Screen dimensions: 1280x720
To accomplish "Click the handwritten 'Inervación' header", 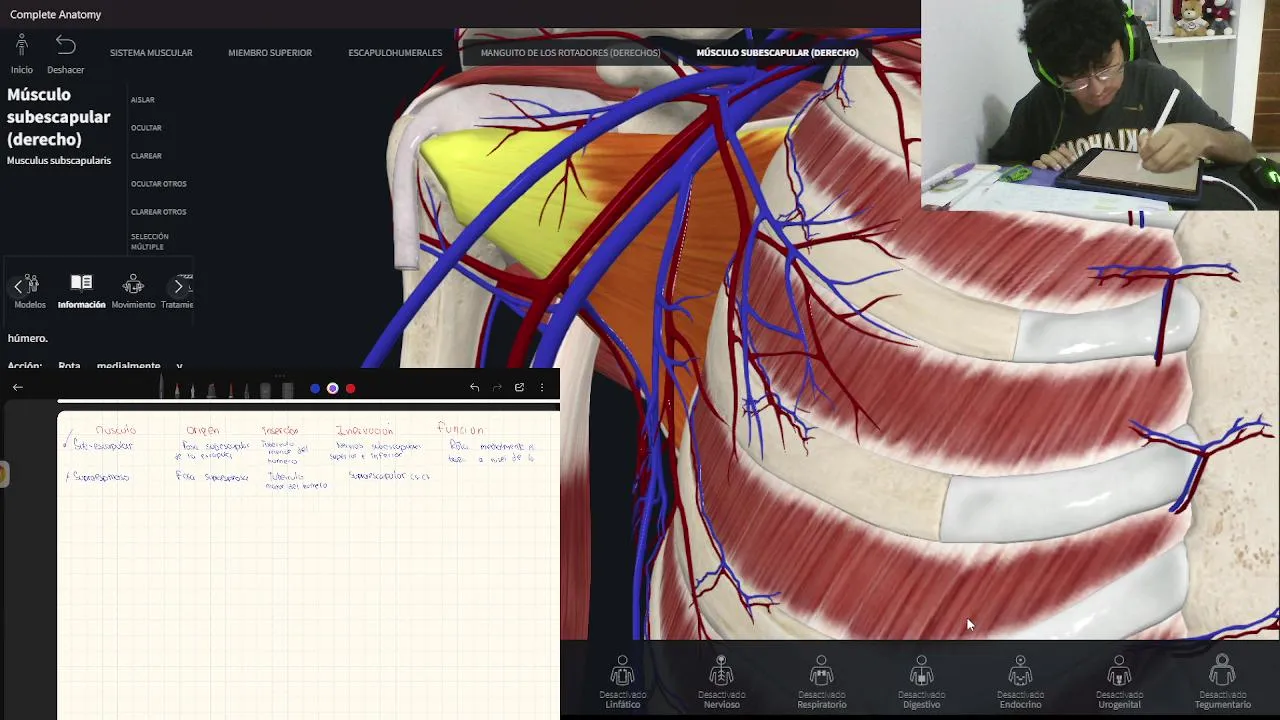I will (x=364, y=430).
